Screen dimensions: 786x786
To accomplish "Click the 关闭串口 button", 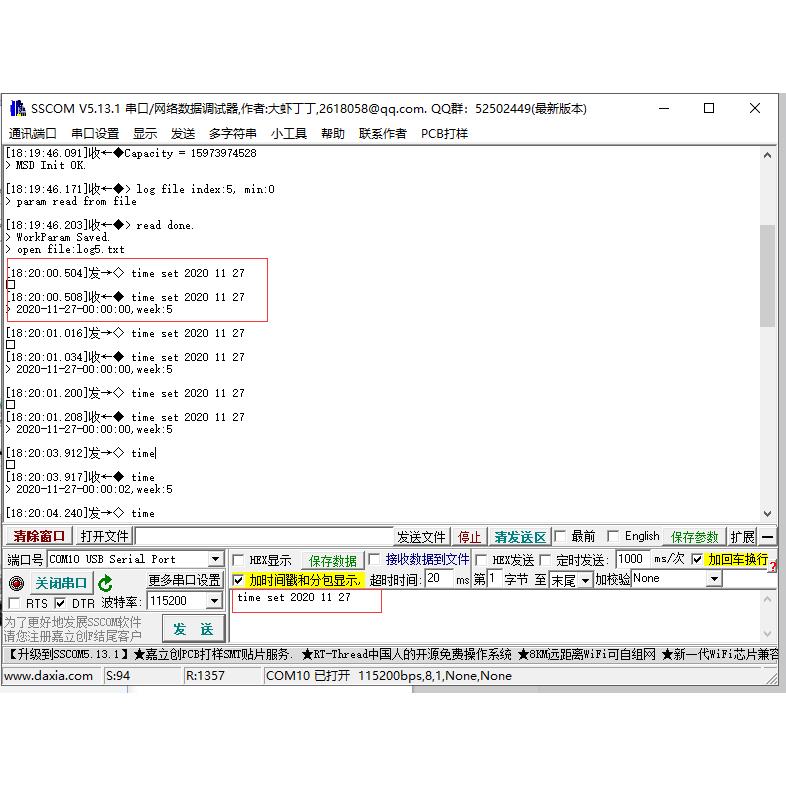I will coord(61,583).
